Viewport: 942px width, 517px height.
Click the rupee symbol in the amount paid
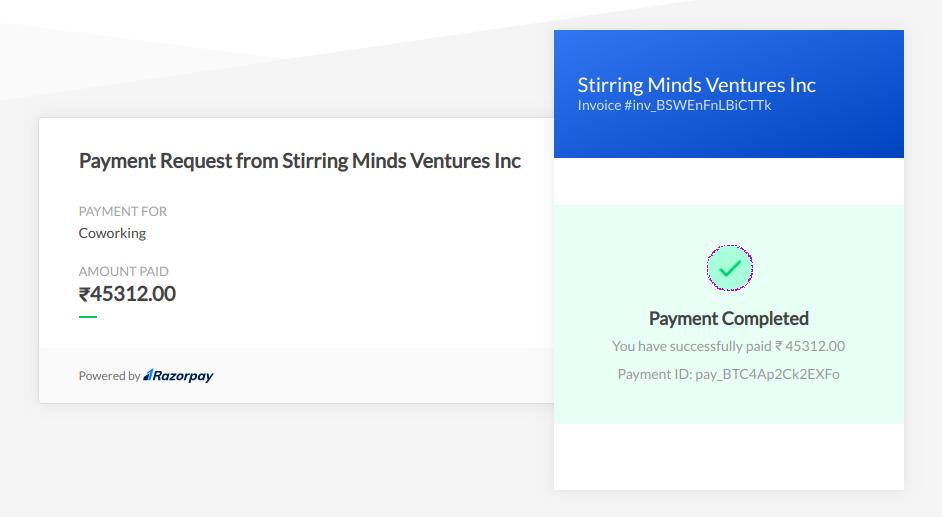84,294
